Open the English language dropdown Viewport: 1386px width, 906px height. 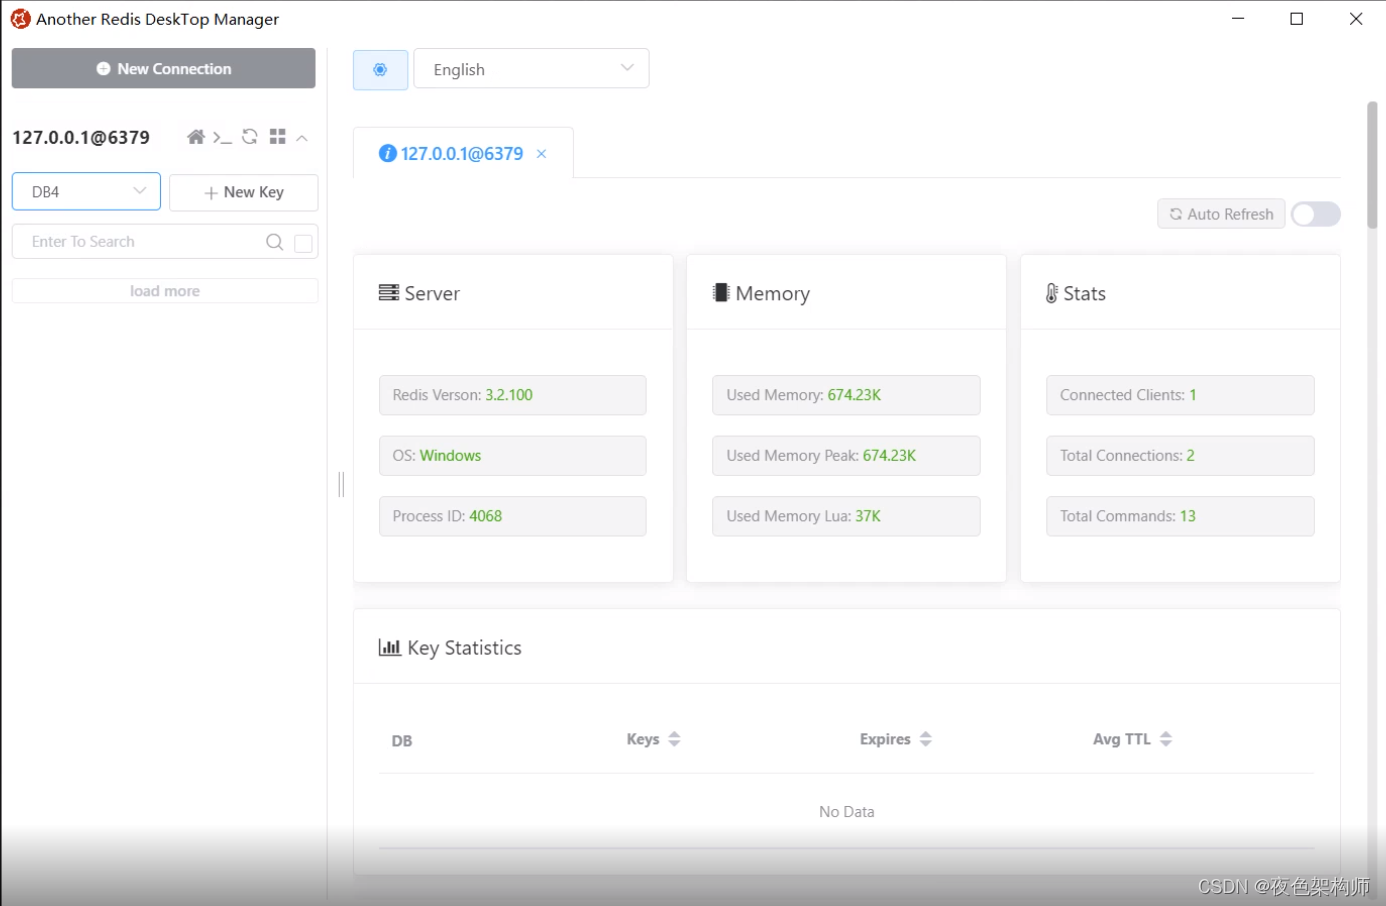coord(531,69)
